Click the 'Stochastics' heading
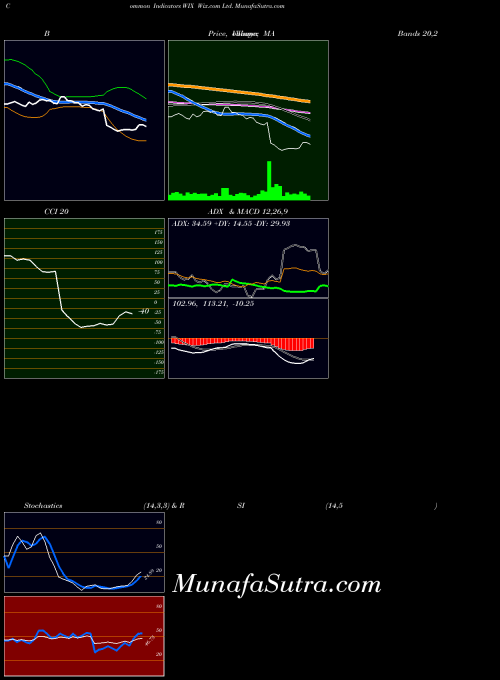This screenshot has width=500, height=680. (43, 506)
